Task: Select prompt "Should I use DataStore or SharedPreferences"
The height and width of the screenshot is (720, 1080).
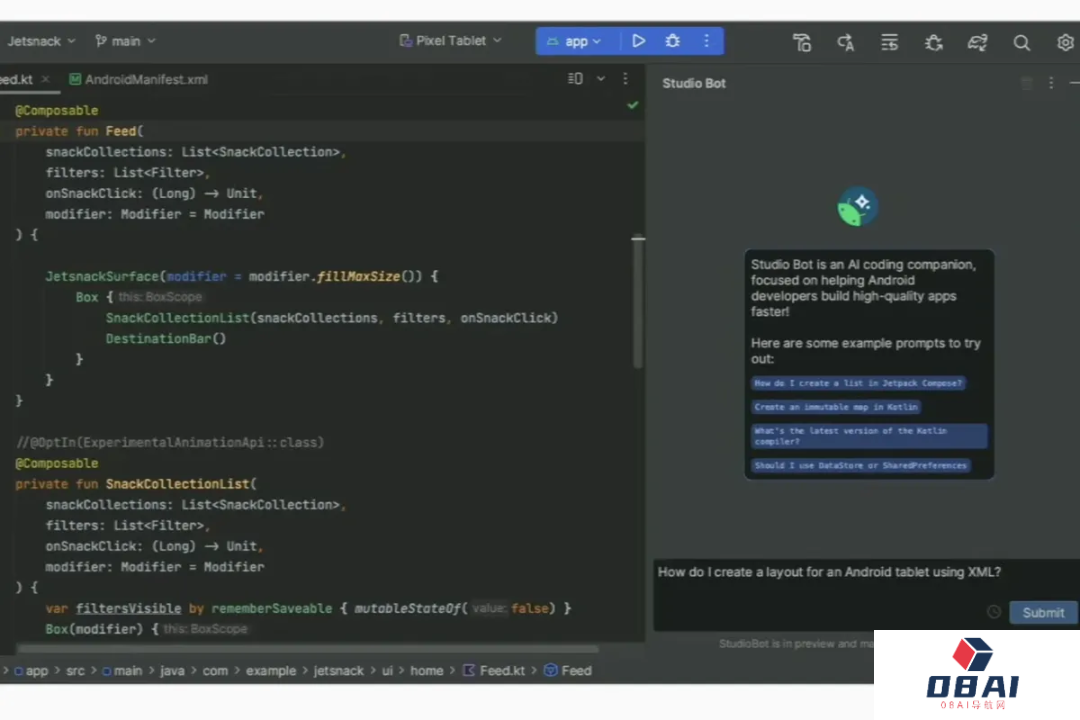Action: pos(861,466)
